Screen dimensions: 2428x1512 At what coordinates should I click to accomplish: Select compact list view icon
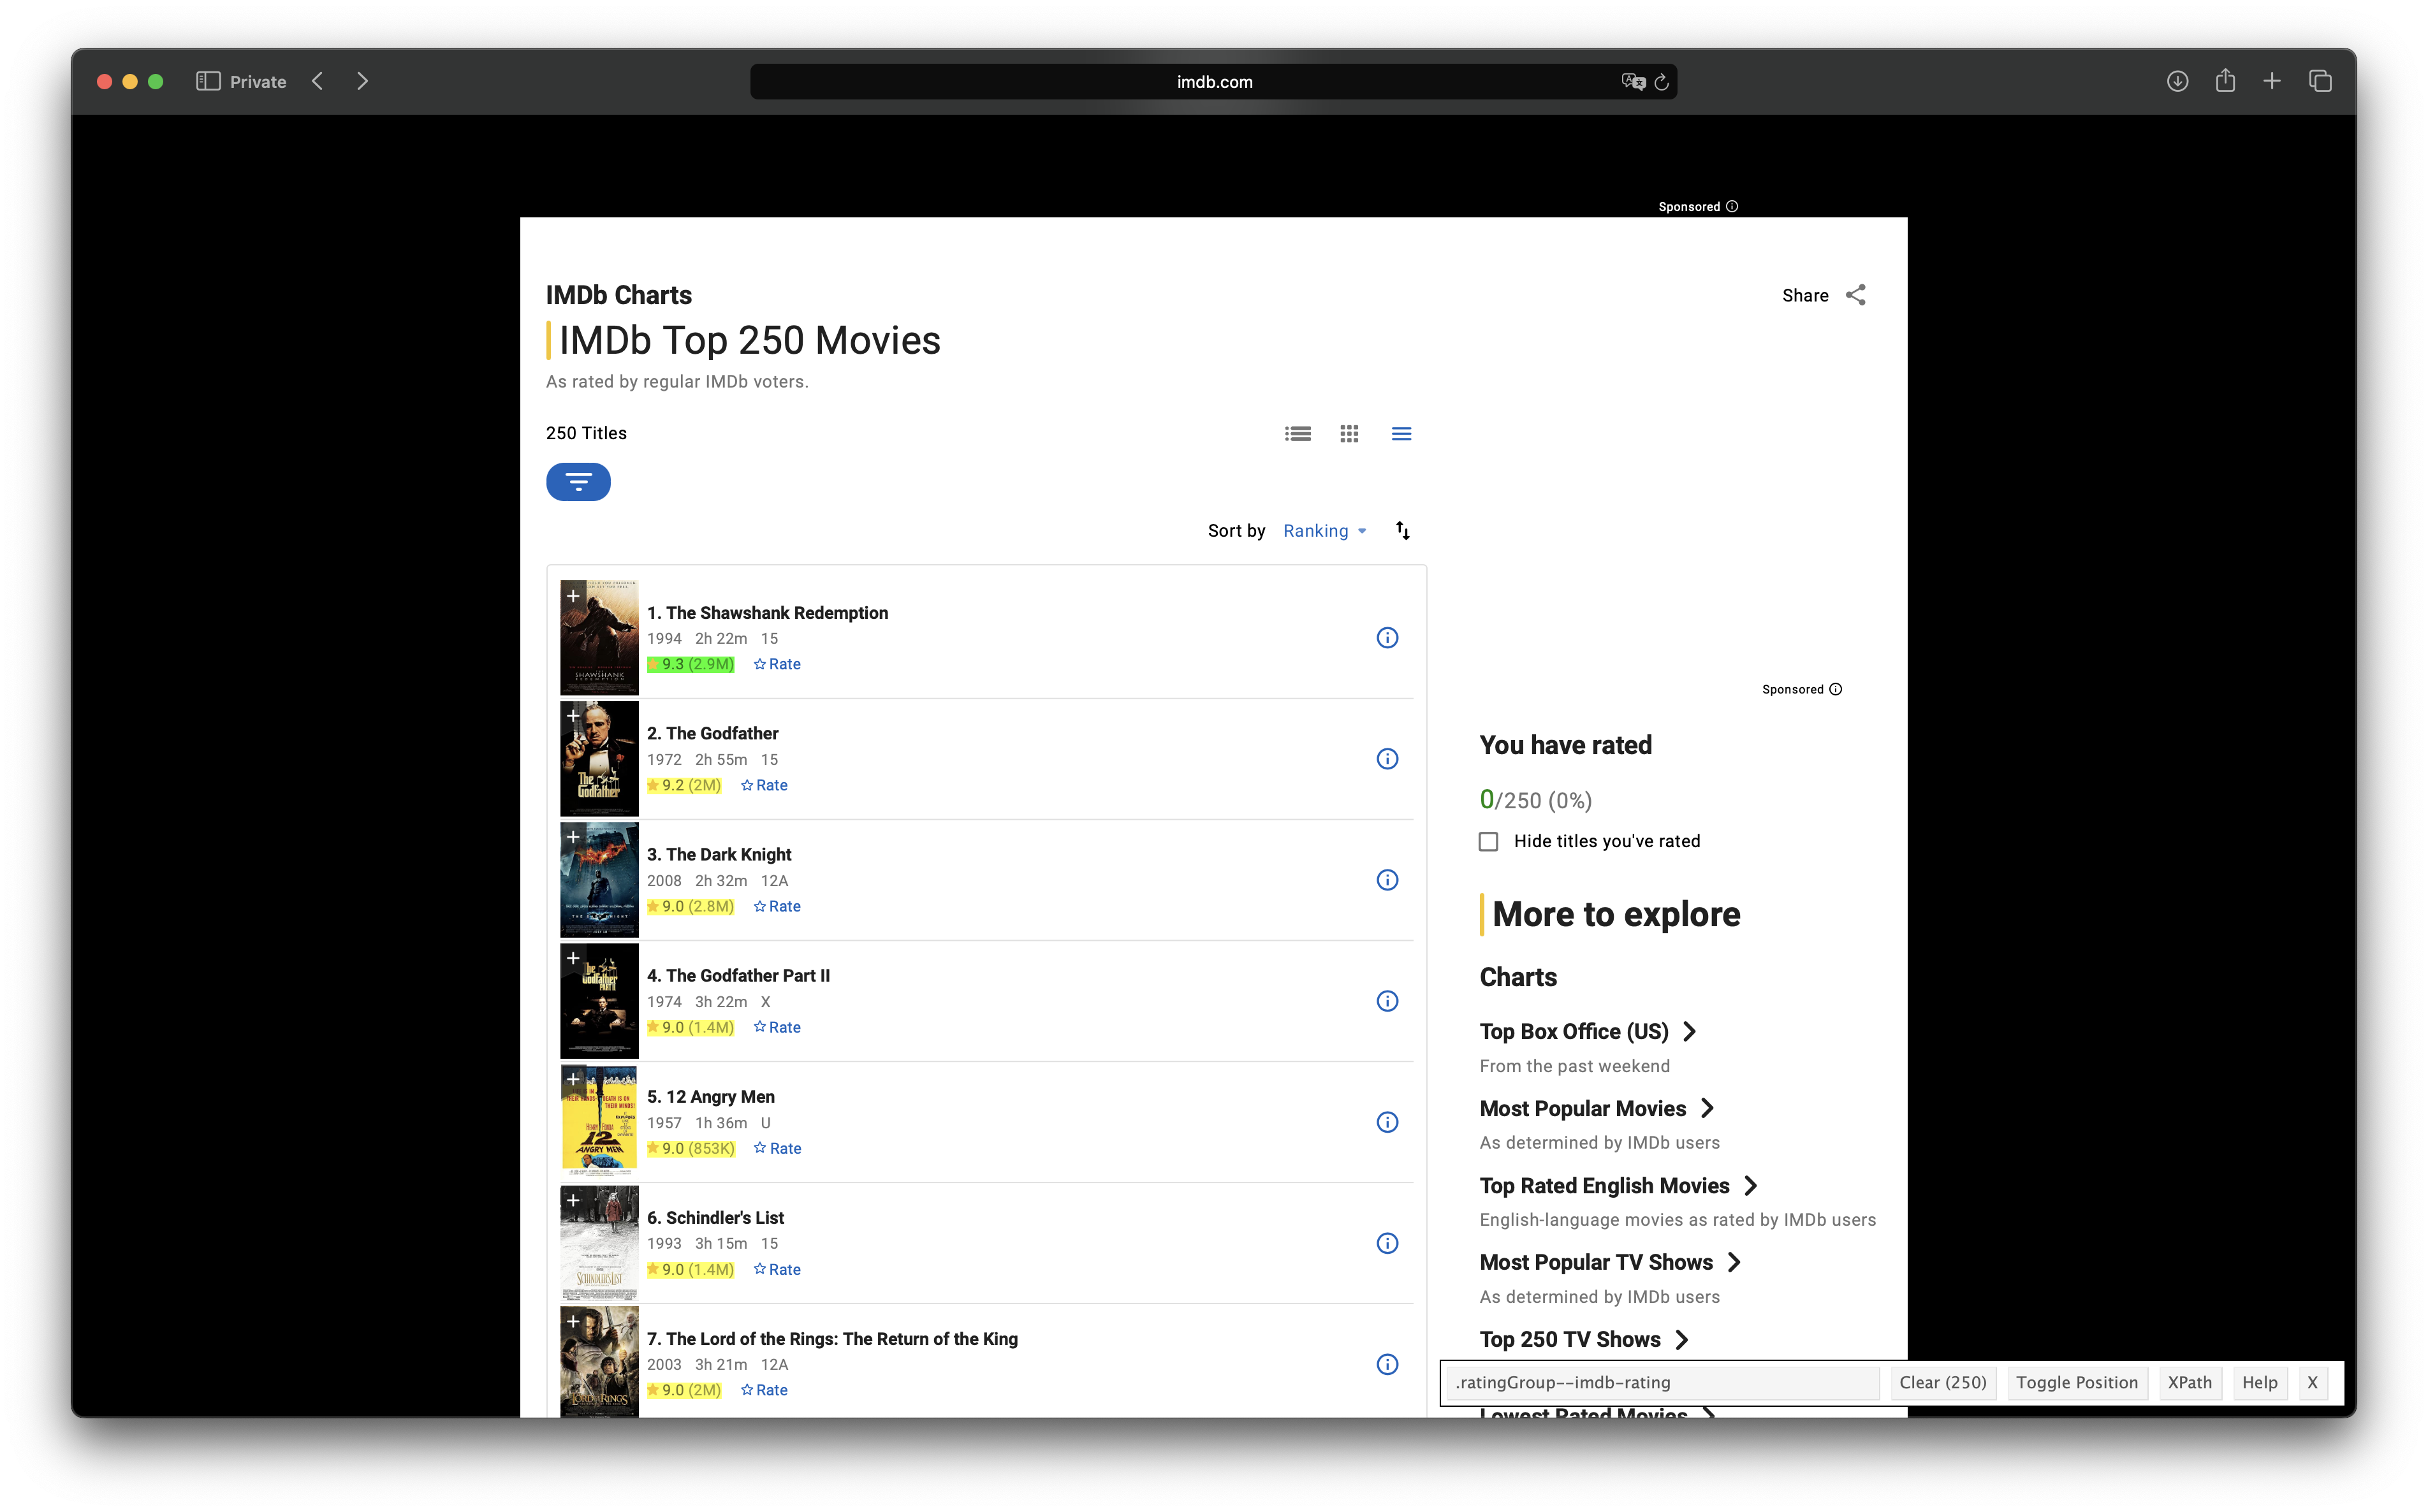click(1401, 433)
